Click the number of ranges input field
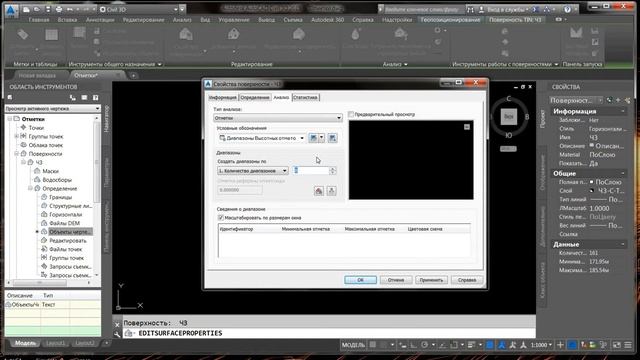 click(x=311, y=171)
